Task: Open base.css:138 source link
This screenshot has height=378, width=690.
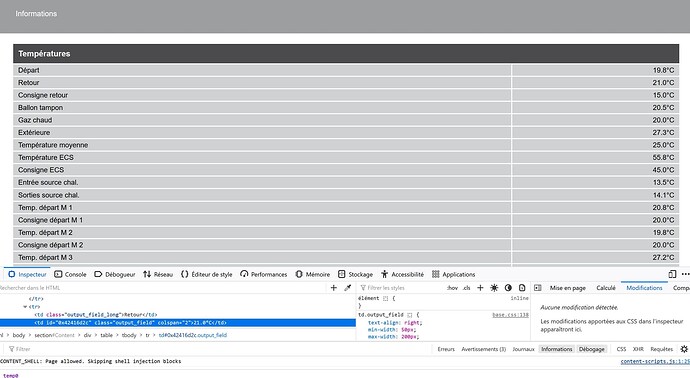Action: (x=510, y=315)
